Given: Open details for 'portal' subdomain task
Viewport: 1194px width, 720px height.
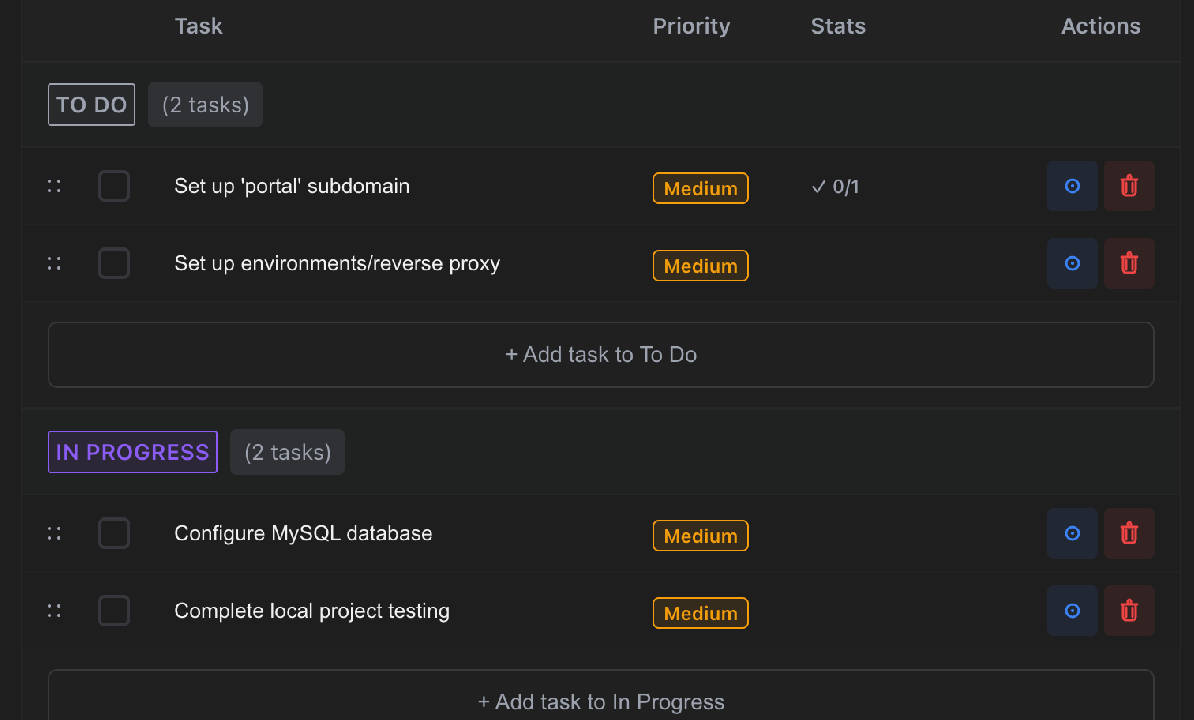Looking at the screenshot, I should tap(1072, 186).
